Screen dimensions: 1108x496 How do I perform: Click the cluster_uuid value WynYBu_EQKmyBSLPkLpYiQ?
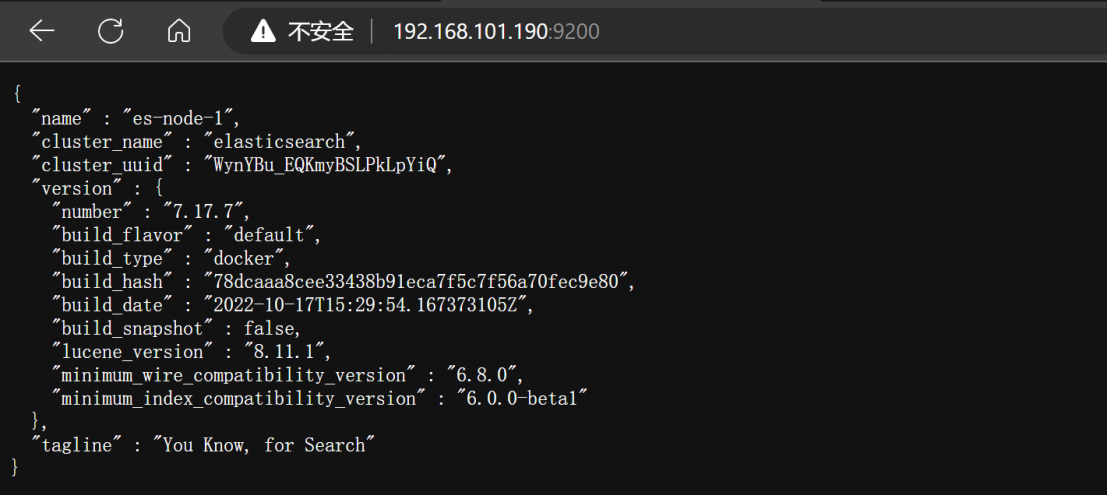326,165
